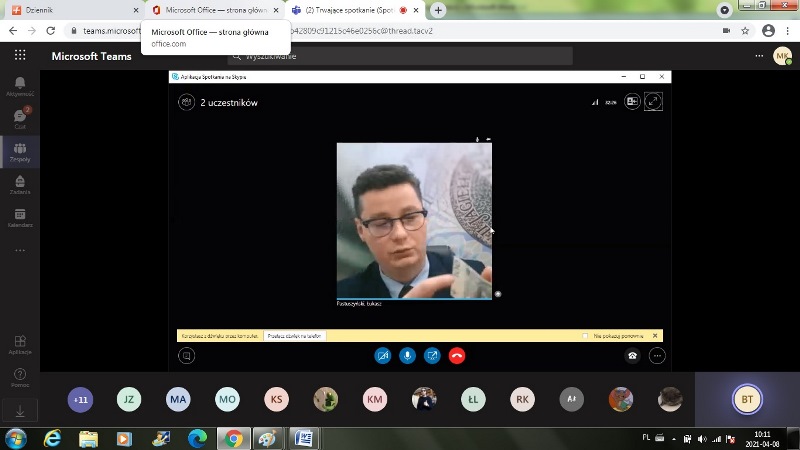Open the layout picker icon
This screenshot has width=800, height=450.
click(x=632, y=102)
